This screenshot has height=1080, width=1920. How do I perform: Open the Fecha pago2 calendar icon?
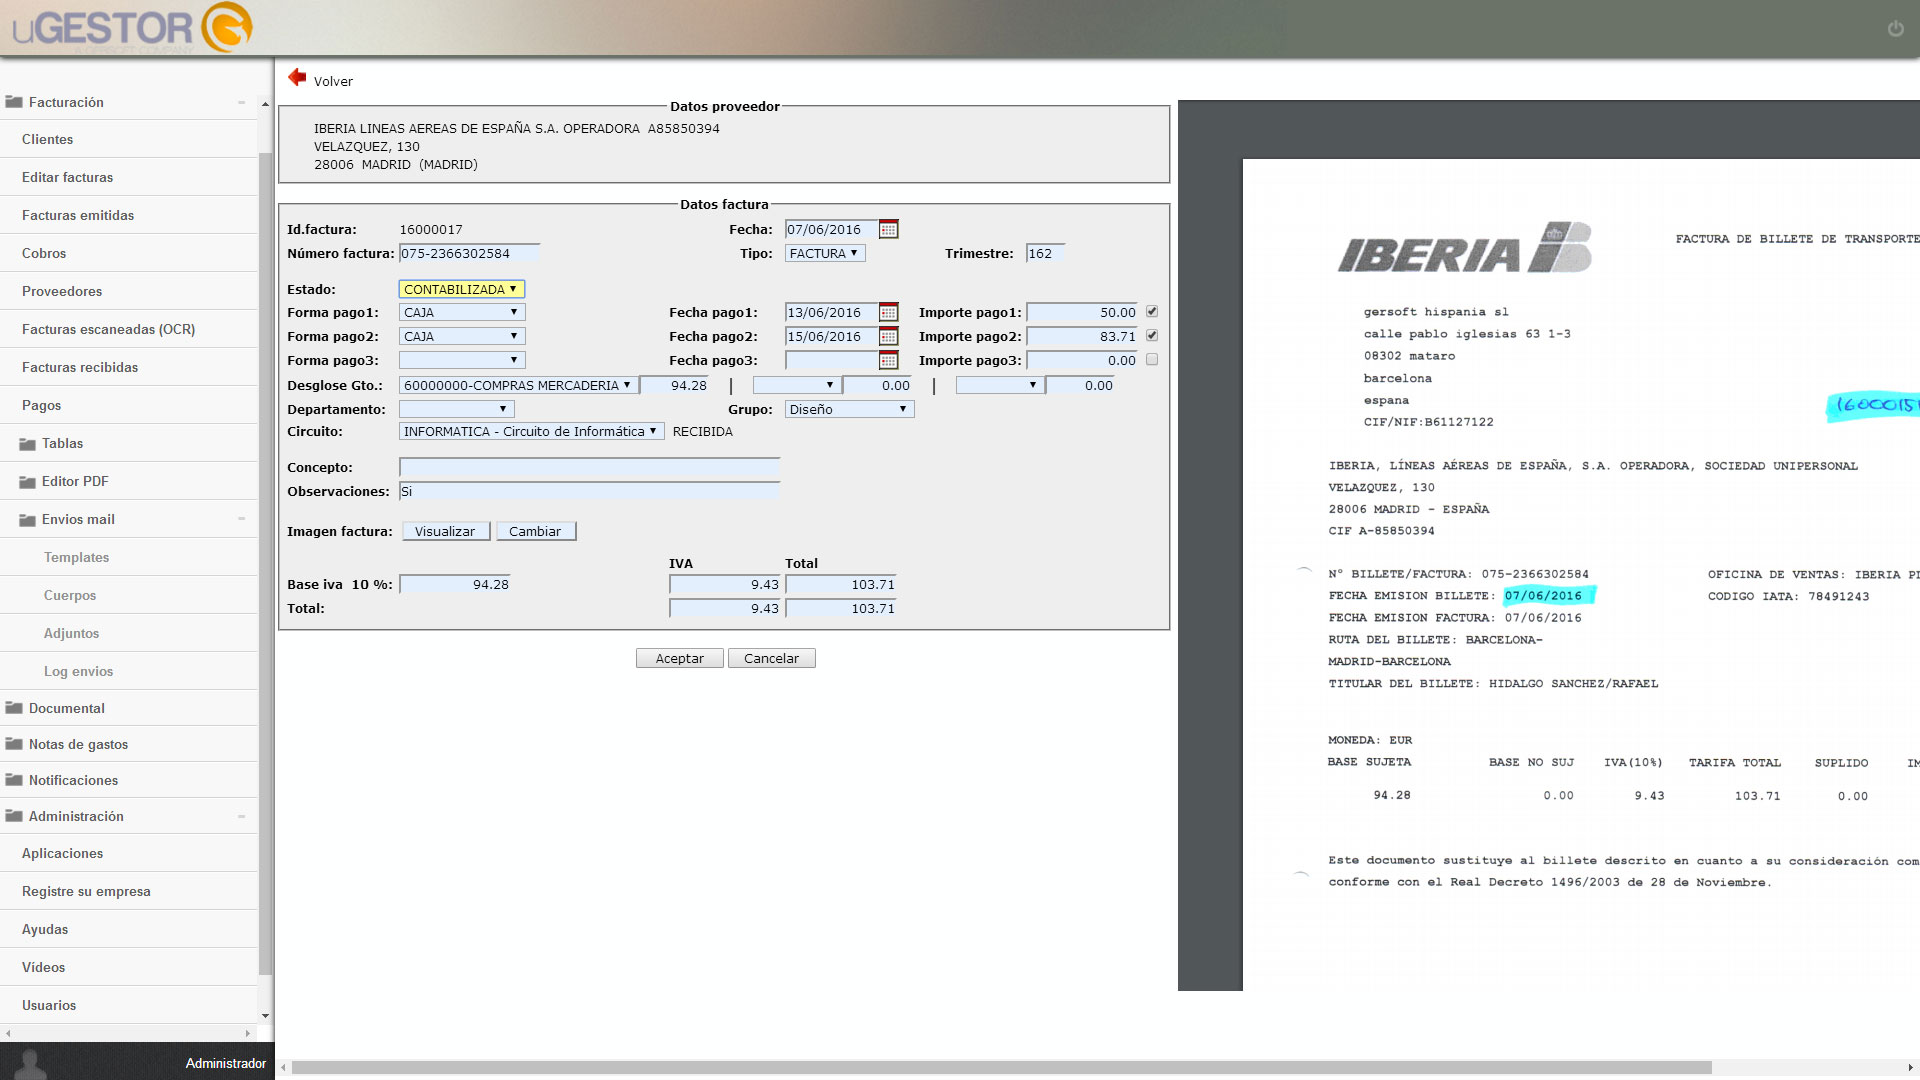888,337
